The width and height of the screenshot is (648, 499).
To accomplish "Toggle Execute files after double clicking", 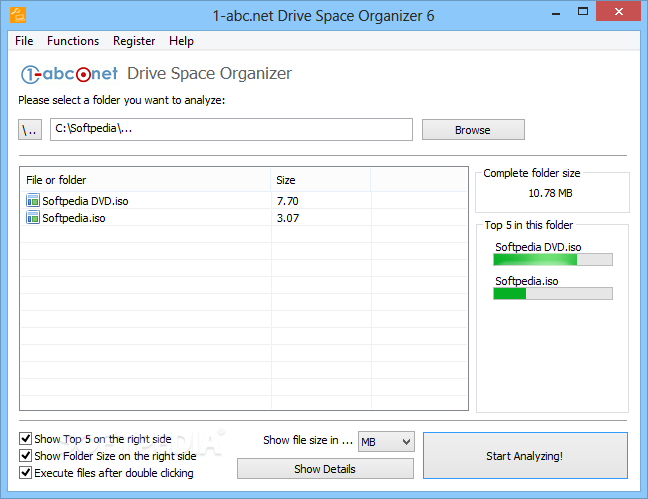I will [26, 472].
